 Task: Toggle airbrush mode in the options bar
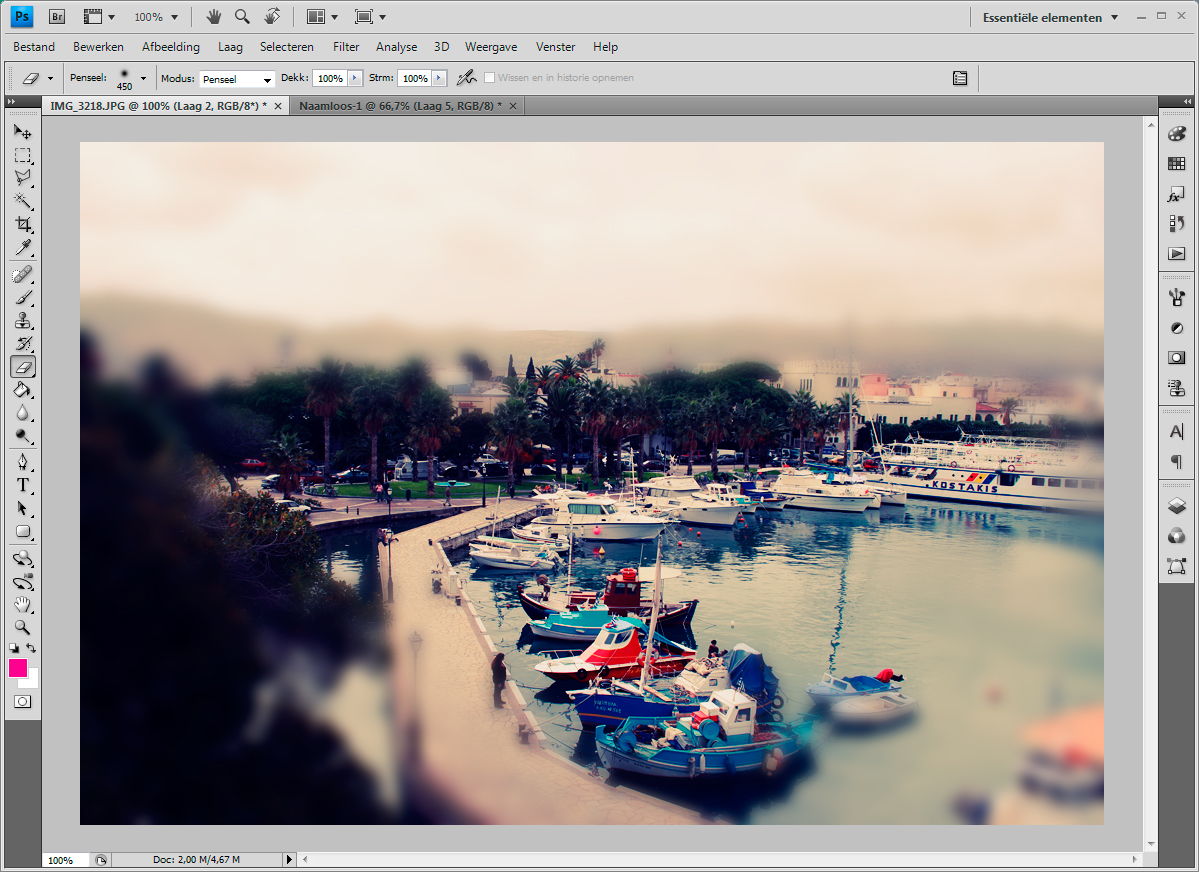(466, 78)
